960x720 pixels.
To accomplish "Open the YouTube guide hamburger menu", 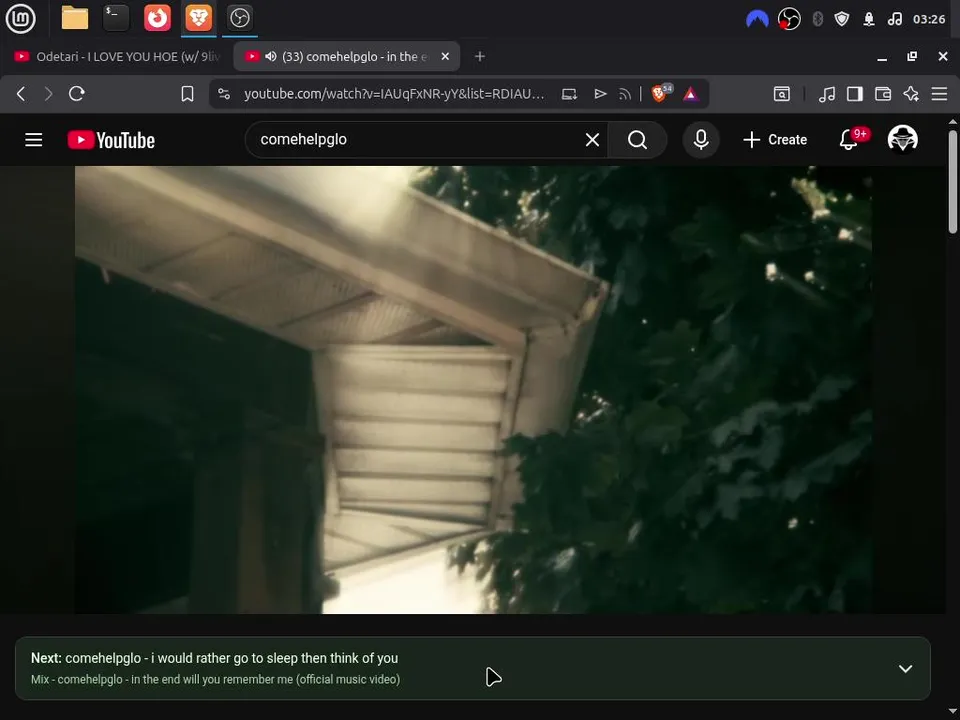I will click(x=34, y=140).
